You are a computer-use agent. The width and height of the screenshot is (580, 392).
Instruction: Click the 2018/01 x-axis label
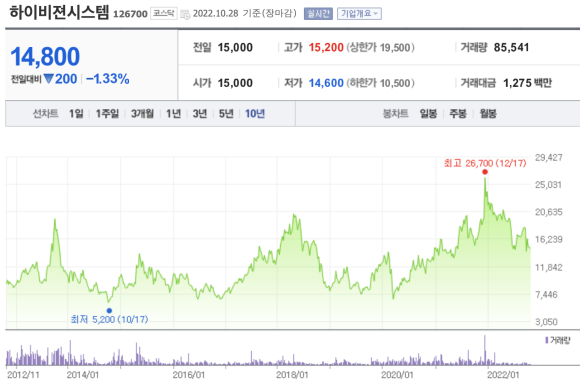coord(292,375)
